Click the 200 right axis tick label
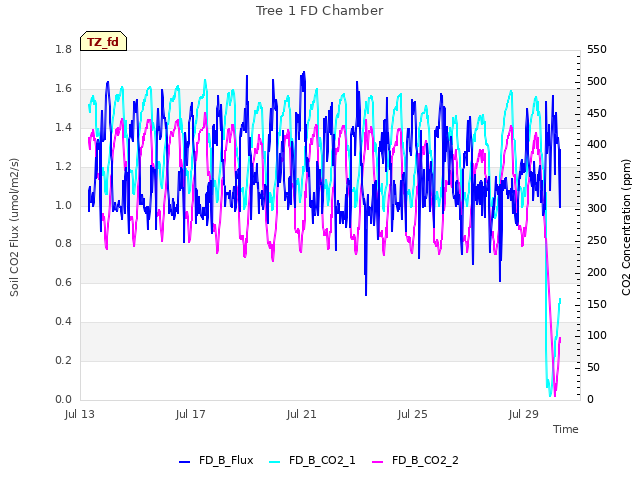The image size is (640, 480). pyautogui.click(x=597, y=272)
